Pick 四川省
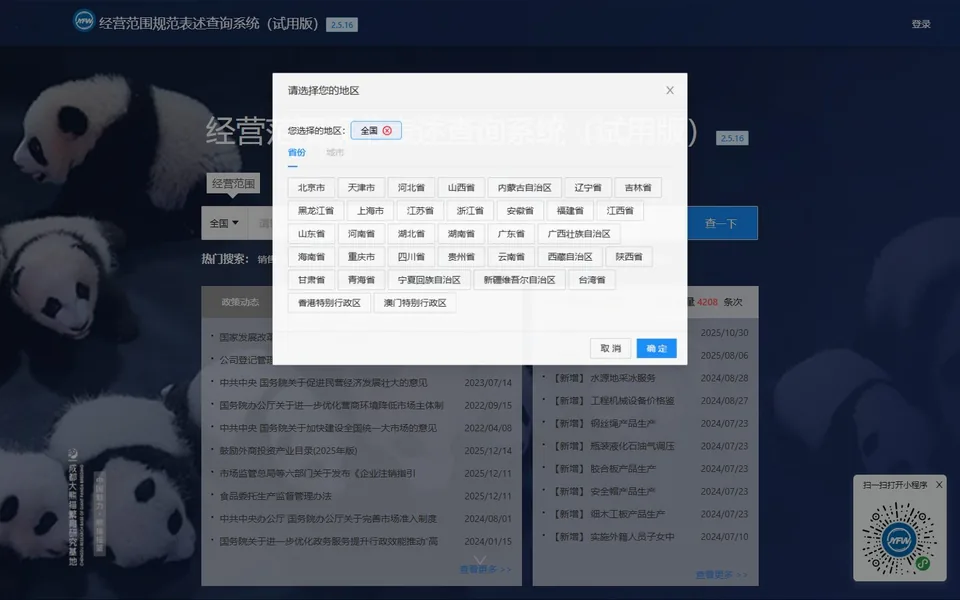Viewport: 960px width, 600px height. 411,257
